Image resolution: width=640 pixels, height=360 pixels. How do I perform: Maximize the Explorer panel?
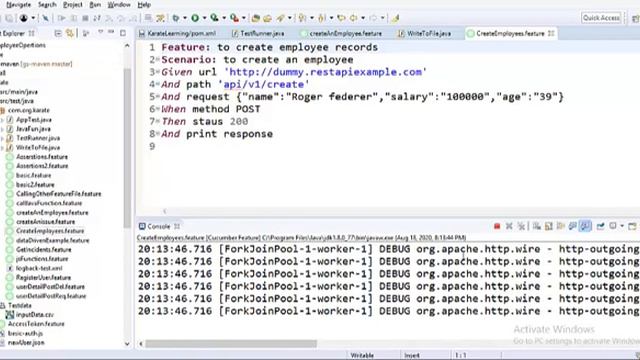pos(123,33)
